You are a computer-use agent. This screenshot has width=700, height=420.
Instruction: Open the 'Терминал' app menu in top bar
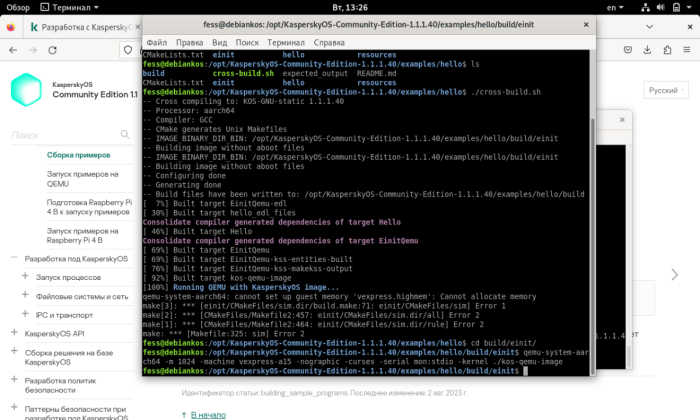(x=69, y=7)
